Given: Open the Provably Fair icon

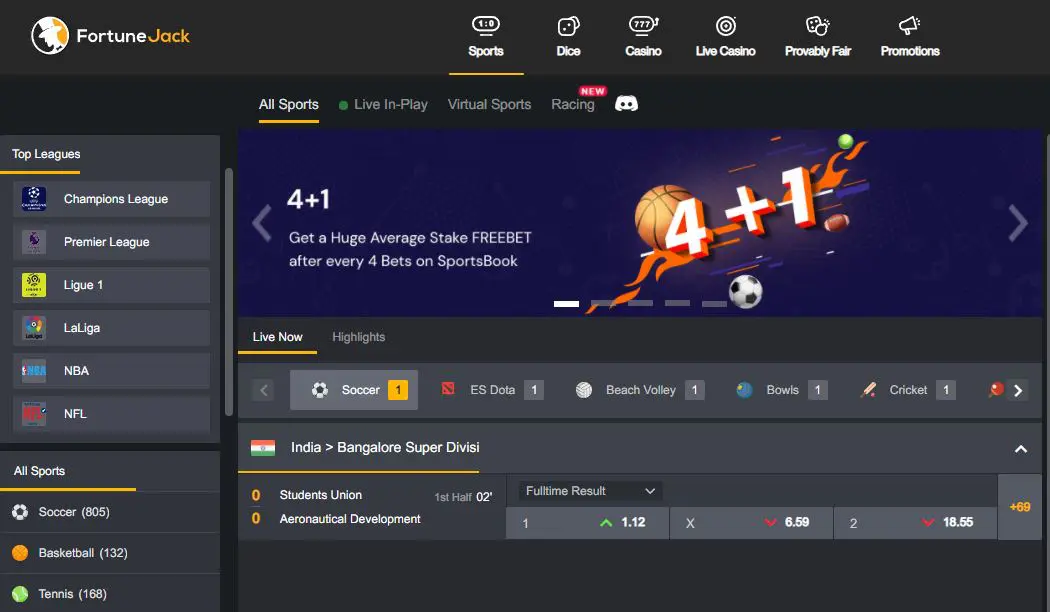Looking at the screenshot, I should pyautogui.click(x=817, y=26).
